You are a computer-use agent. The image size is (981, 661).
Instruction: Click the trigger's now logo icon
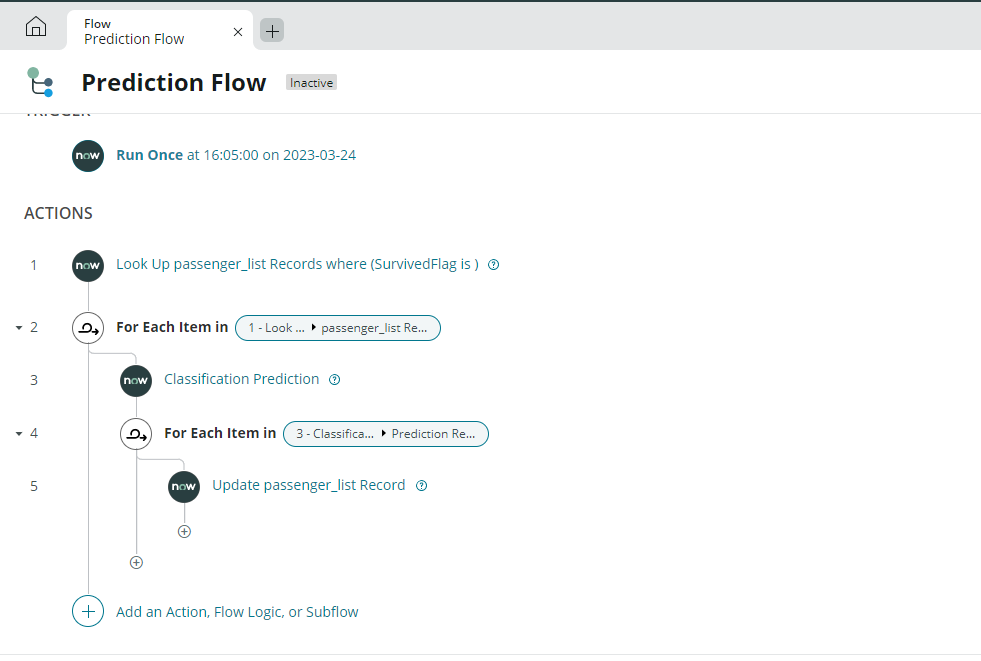88,156
